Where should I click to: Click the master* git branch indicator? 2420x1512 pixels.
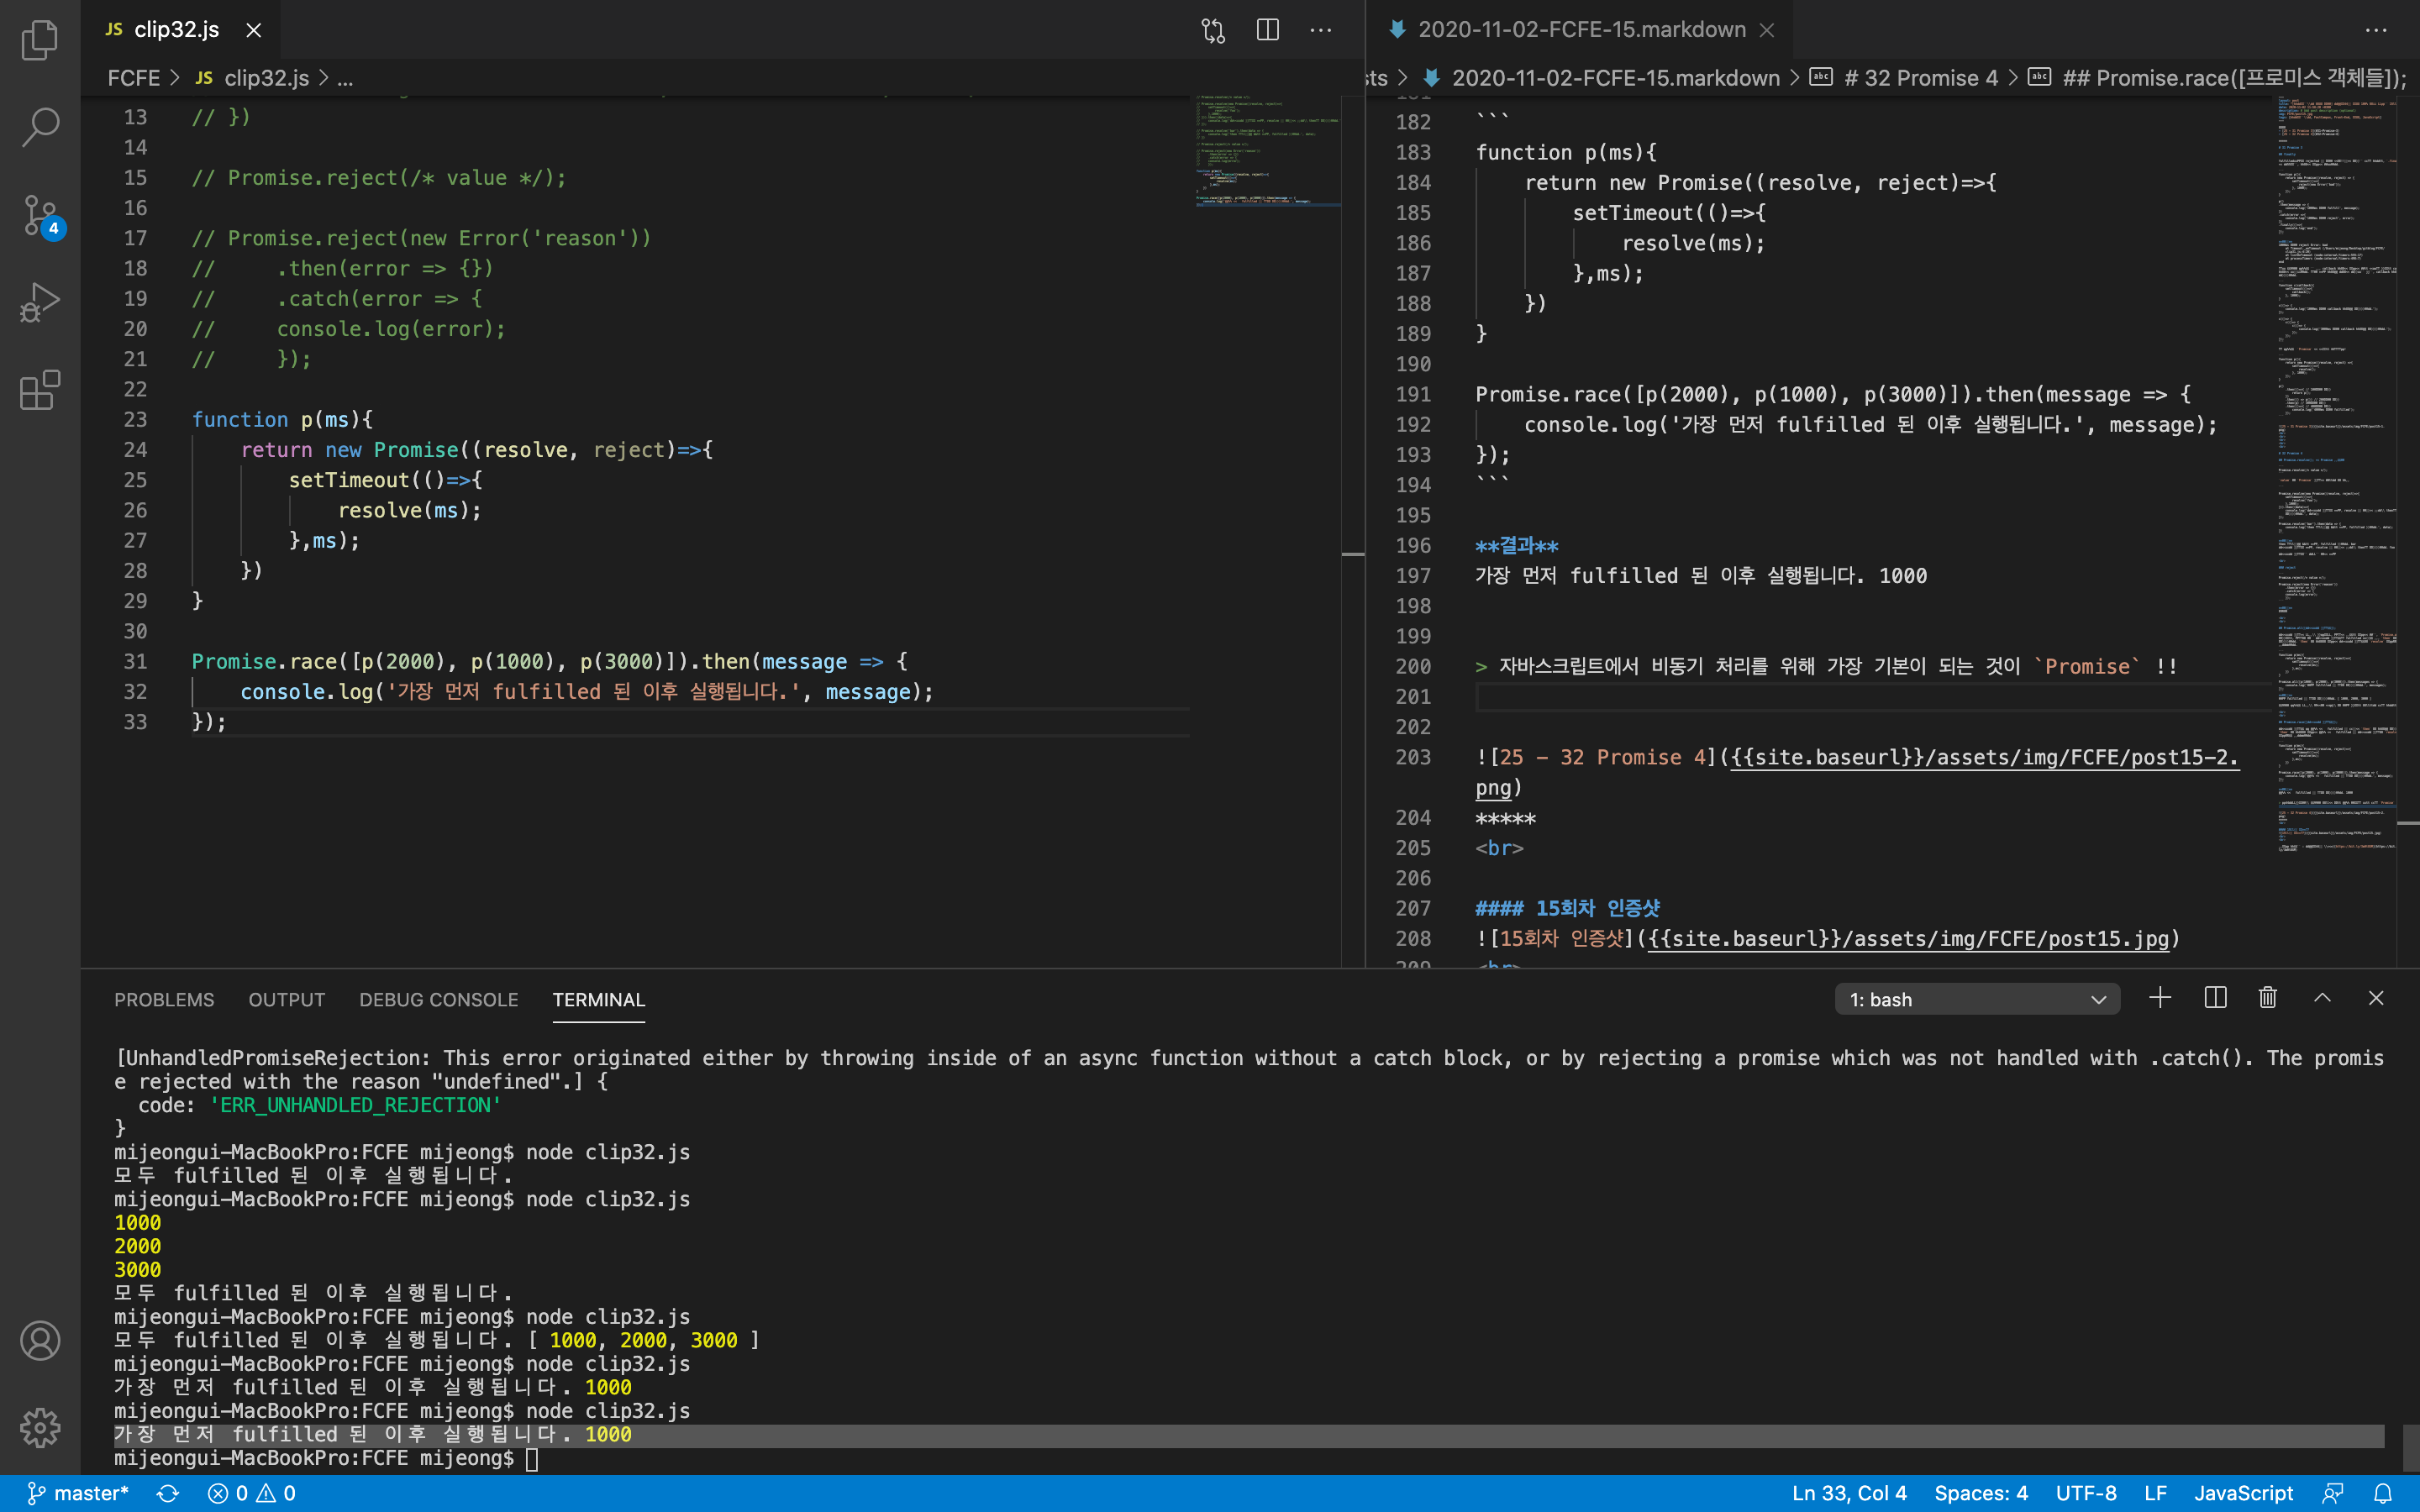coord(77,1493)
